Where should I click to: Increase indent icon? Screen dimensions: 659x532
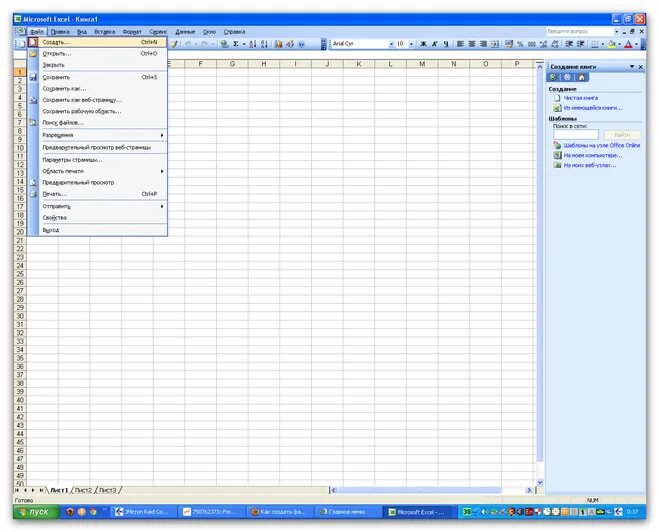(x=580, y=44)
